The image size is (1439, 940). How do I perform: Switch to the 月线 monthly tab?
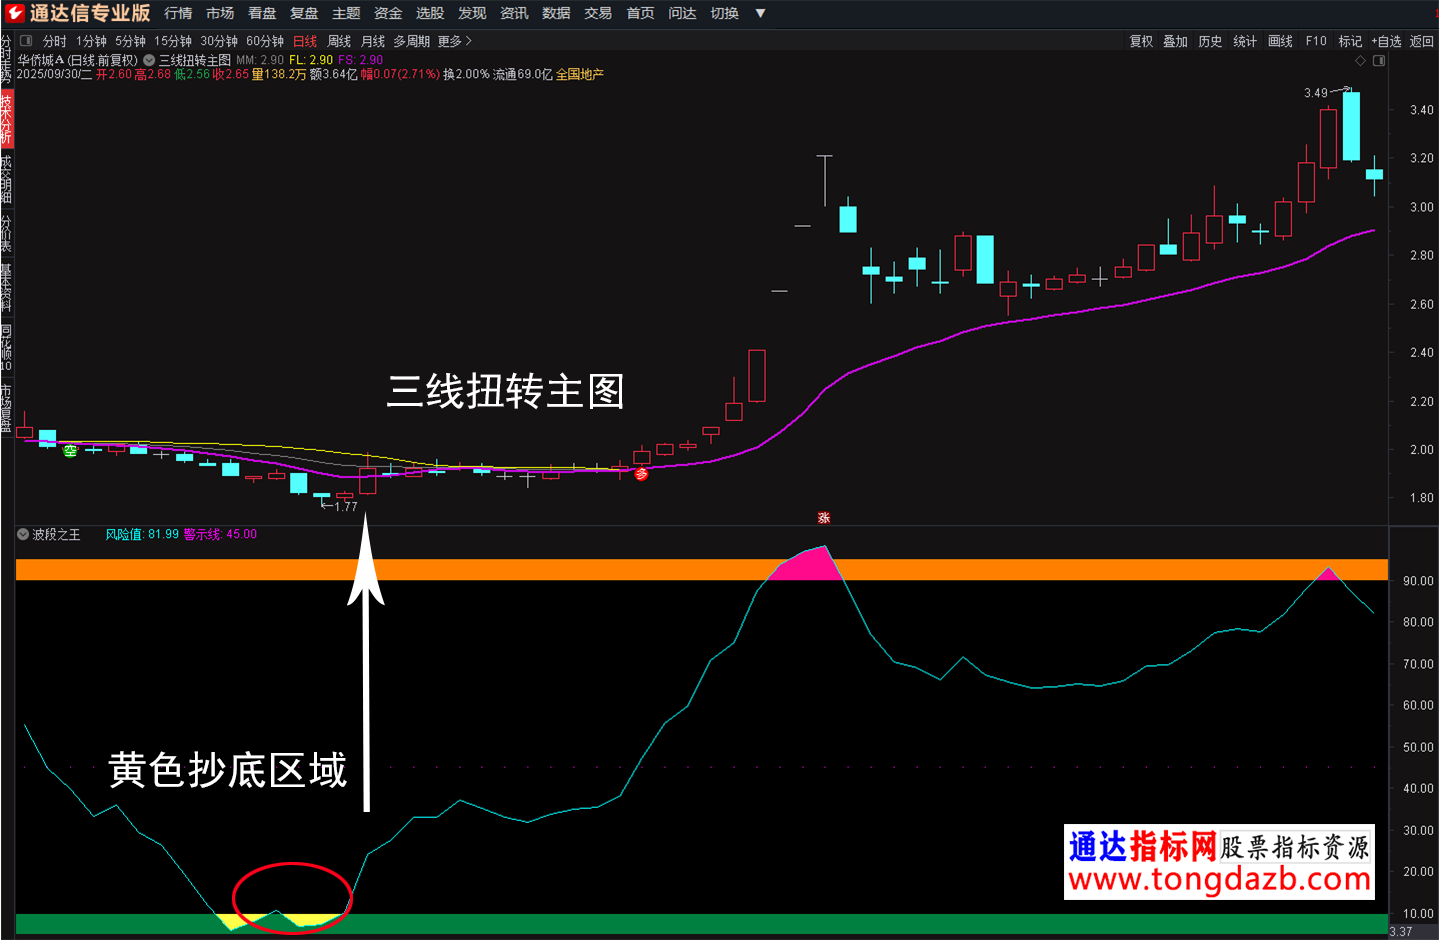pos(373,41)
